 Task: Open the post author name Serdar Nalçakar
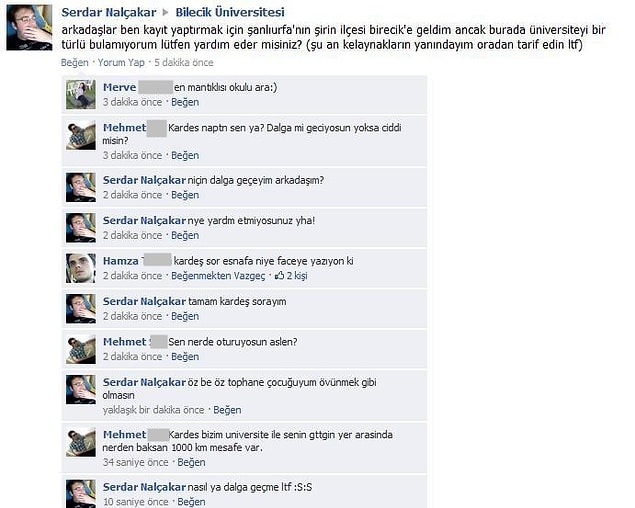point(109,12)
